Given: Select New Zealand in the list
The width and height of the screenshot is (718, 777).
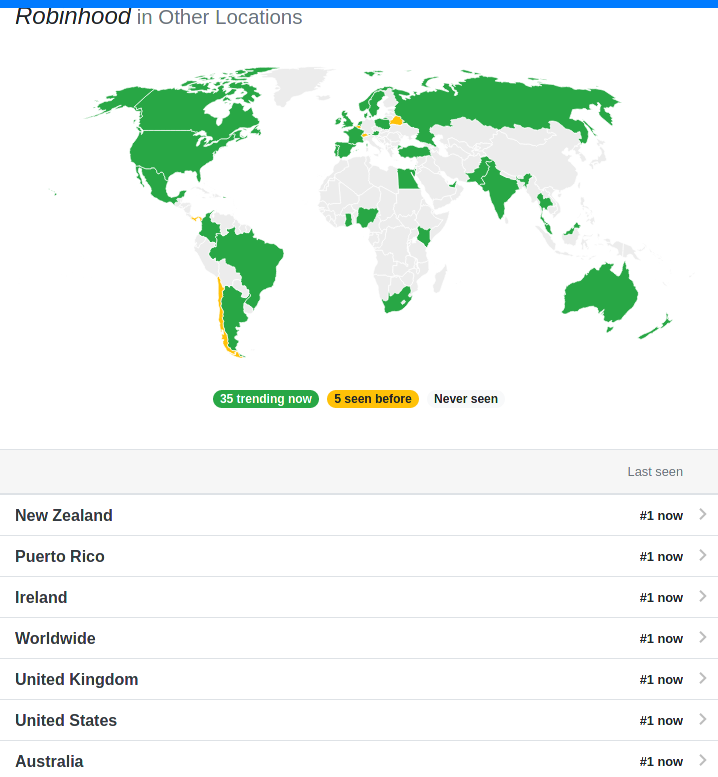Looking at the screenshot, I should tap(64, 515).
